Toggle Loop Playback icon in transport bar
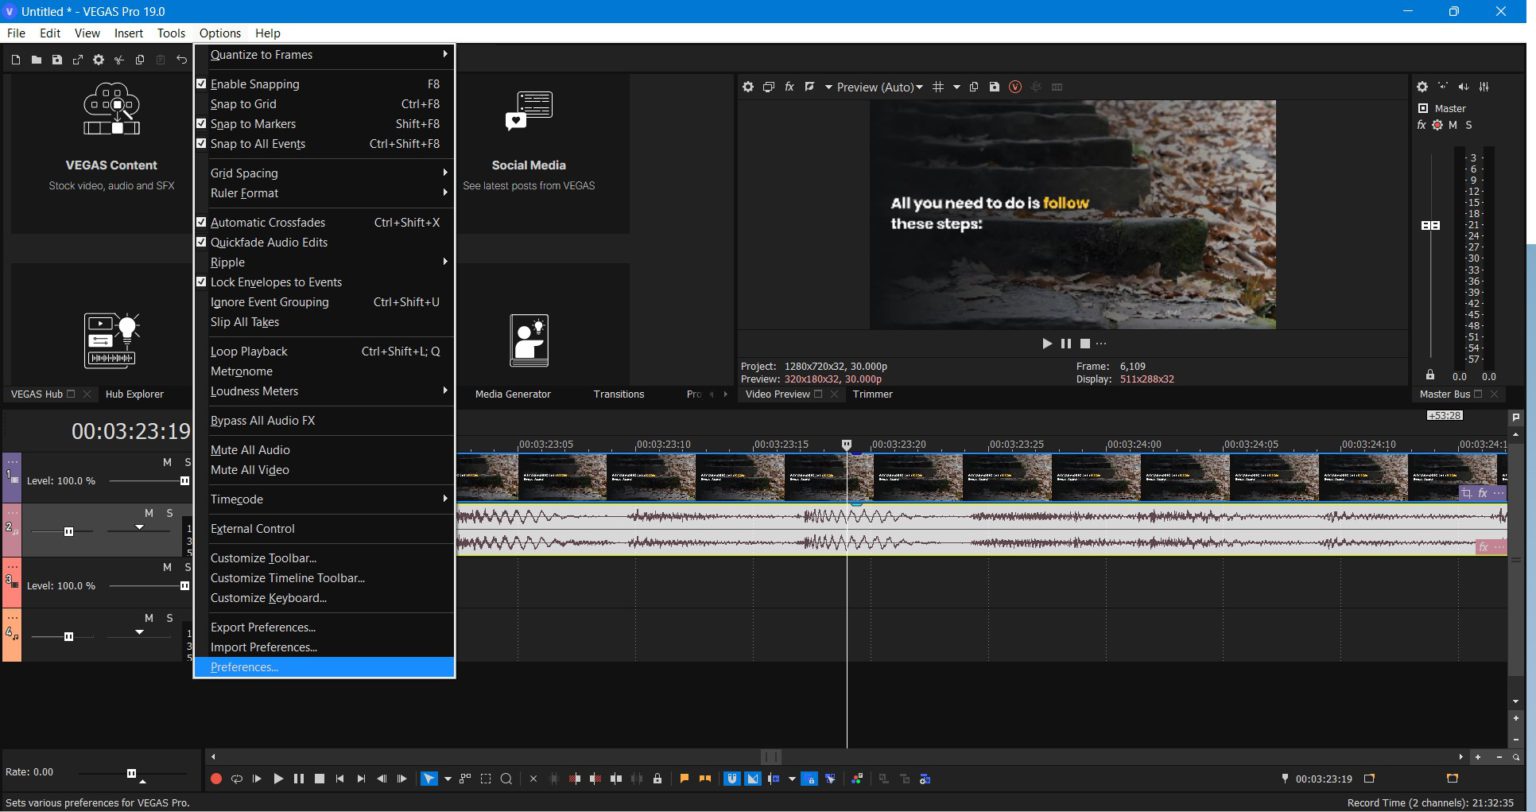Viewport: 1536px width, 812px height. click(237, 778)
